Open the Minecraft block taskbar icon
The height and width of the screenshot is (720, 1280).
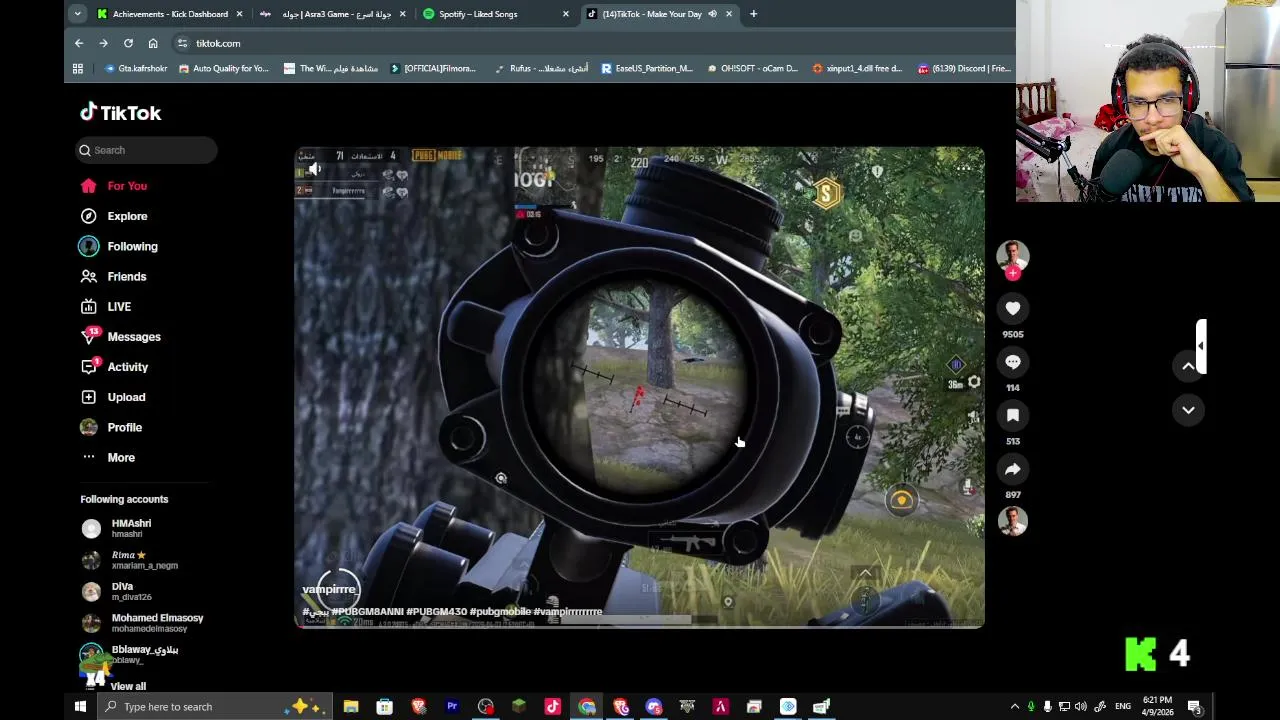(x=519, y=706)
